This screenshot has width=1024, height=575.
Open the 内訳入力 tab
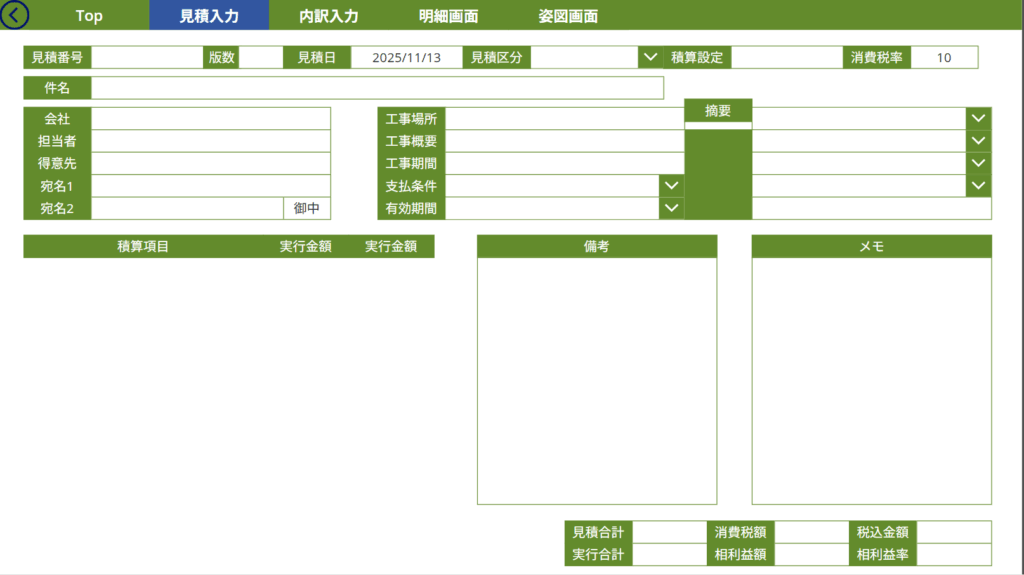point(329,16)
